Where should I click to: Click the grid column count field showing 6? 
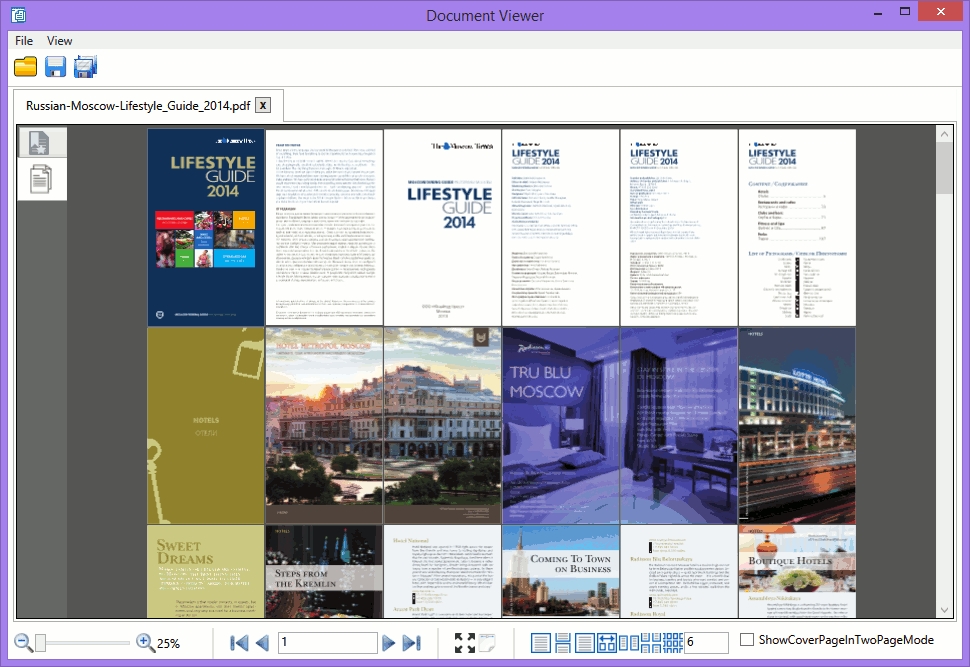pos(706,642)
